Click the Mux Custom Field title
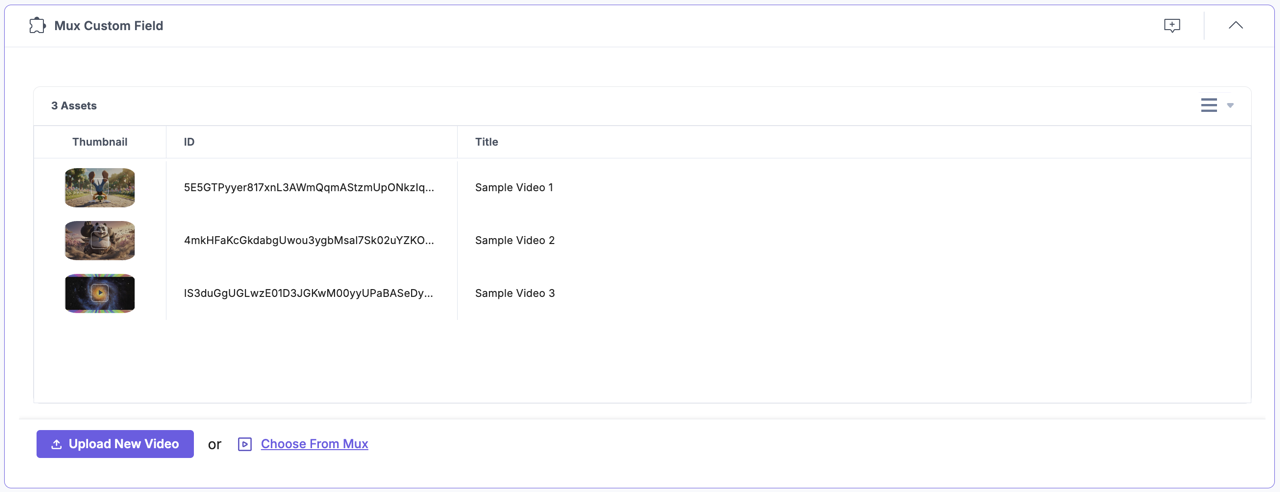The width and height of the screenshot is (1280, 492). coord(109,25)
